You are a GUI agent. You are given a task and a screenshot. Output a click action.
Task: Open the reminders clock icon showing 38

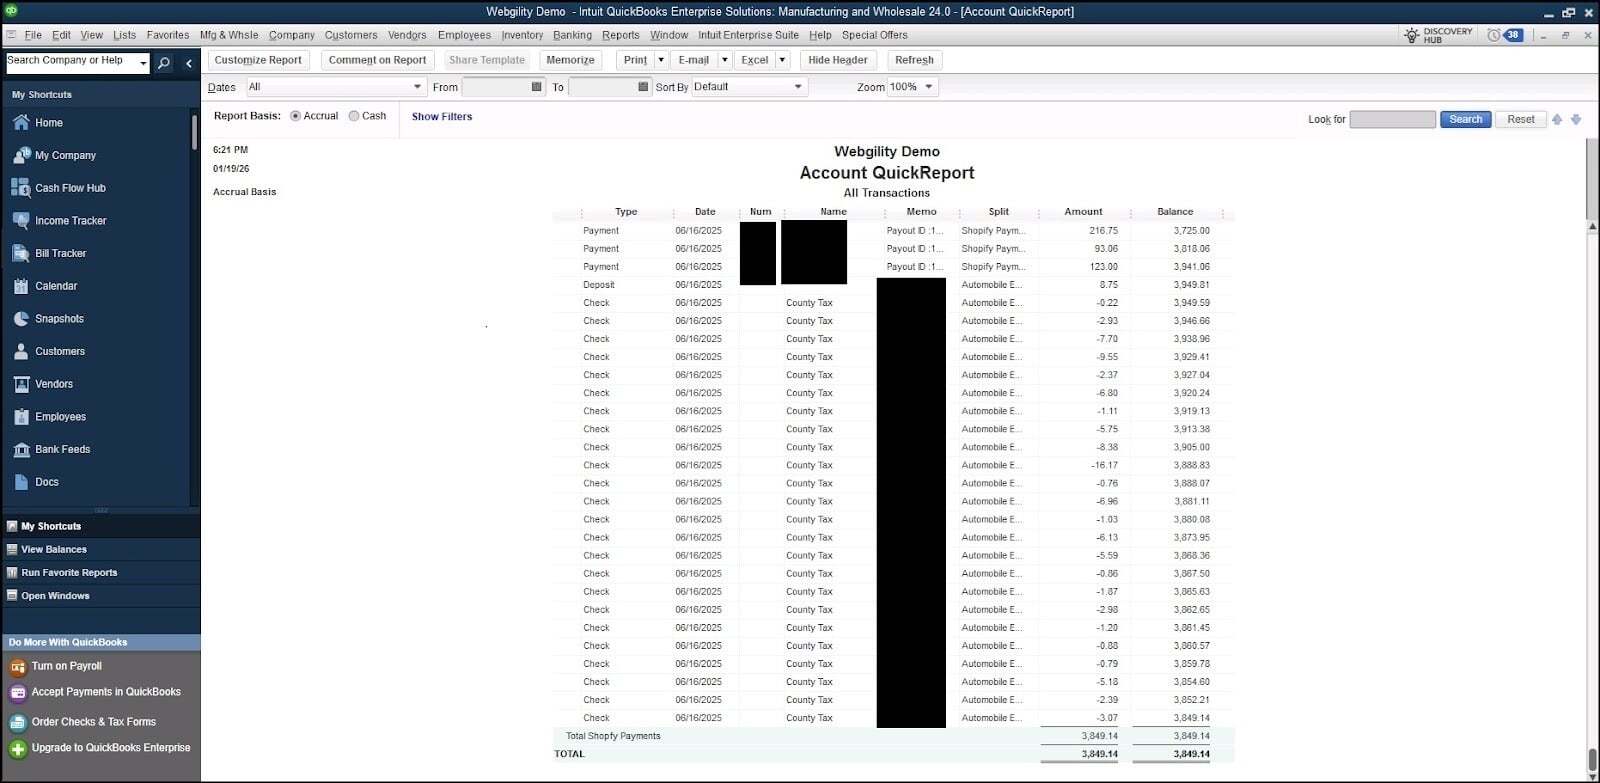[1493, 35]
